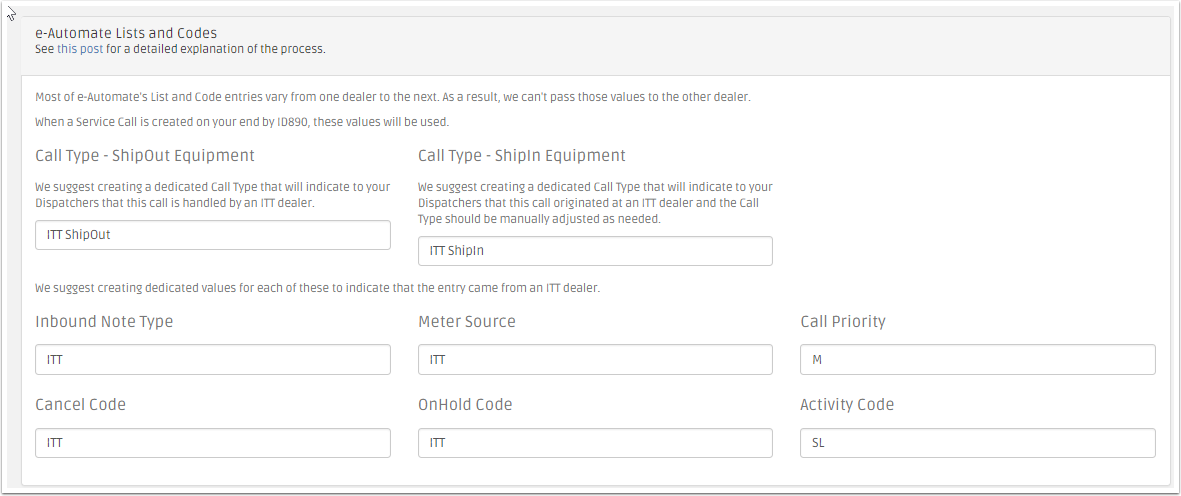The height and width of the screenshot is (496, 1181).
Task: Click the ShipOut 'handled by an ITT dealer' description
Action: (x=212, y=194)
